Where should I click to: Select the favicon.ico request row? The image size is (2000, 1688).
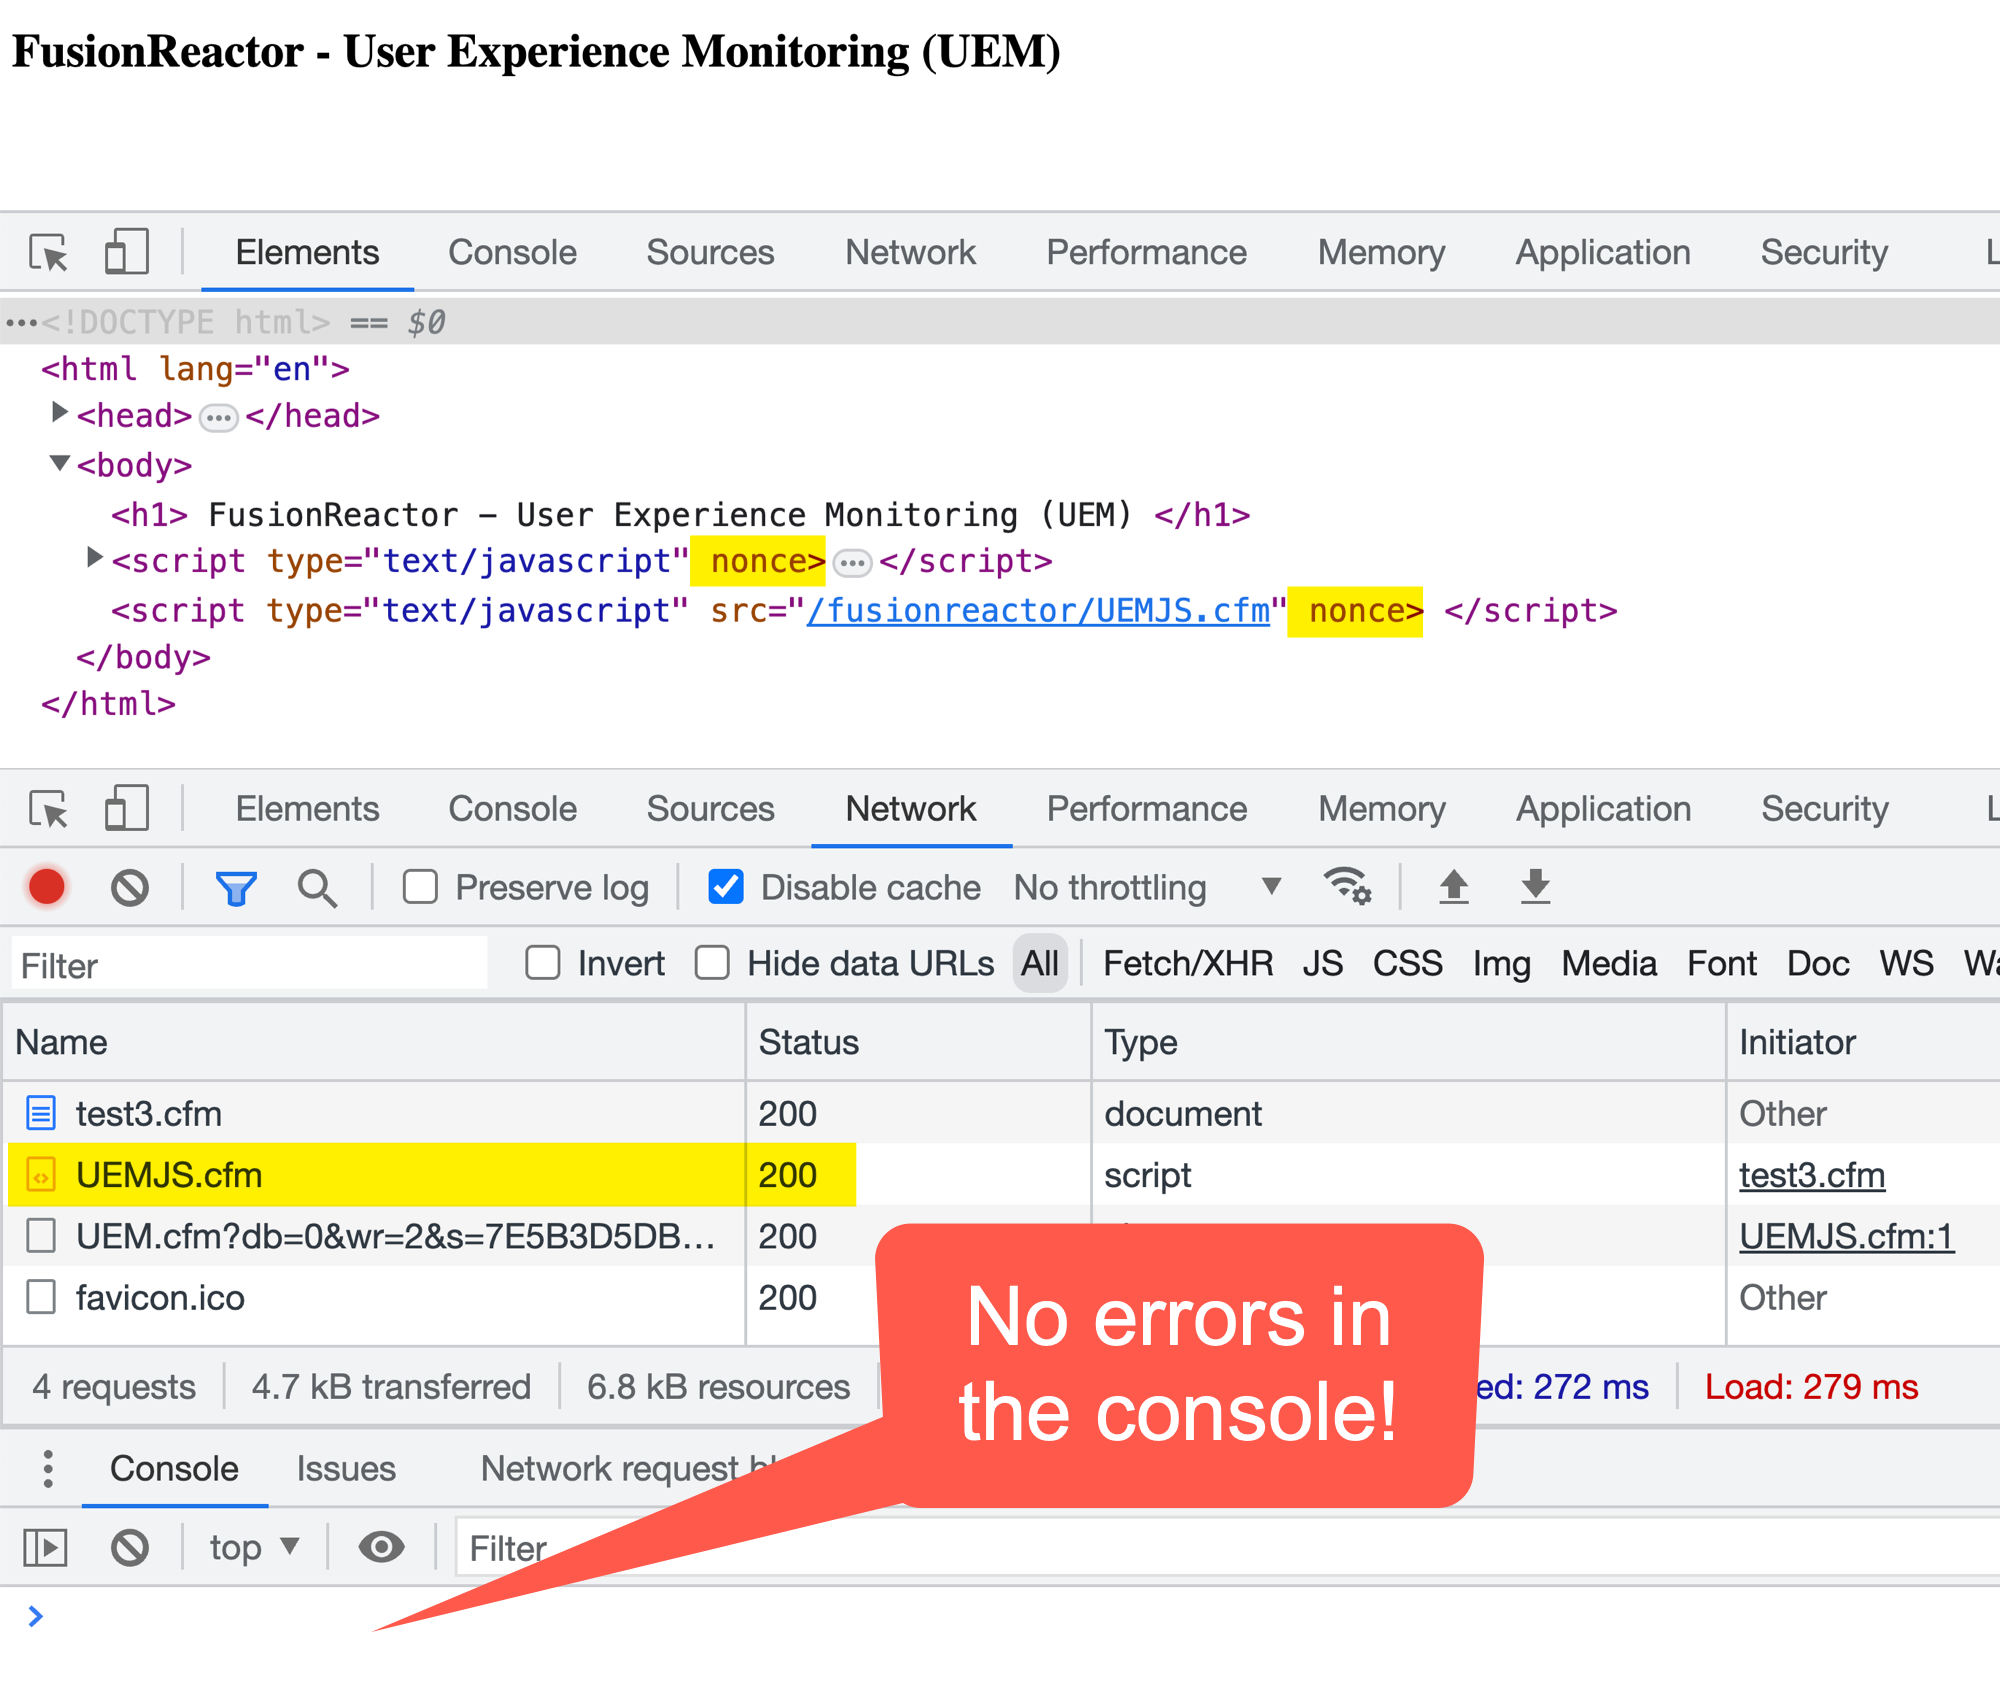[1000, 1297]
